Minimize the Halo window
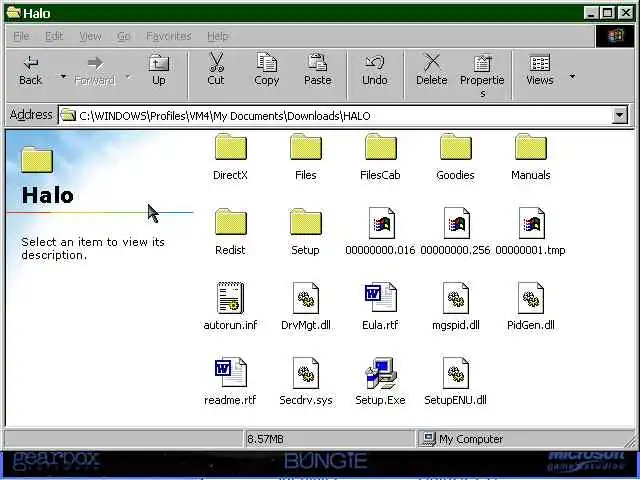Screen dimensions: 640x480 tap(591, 13)
